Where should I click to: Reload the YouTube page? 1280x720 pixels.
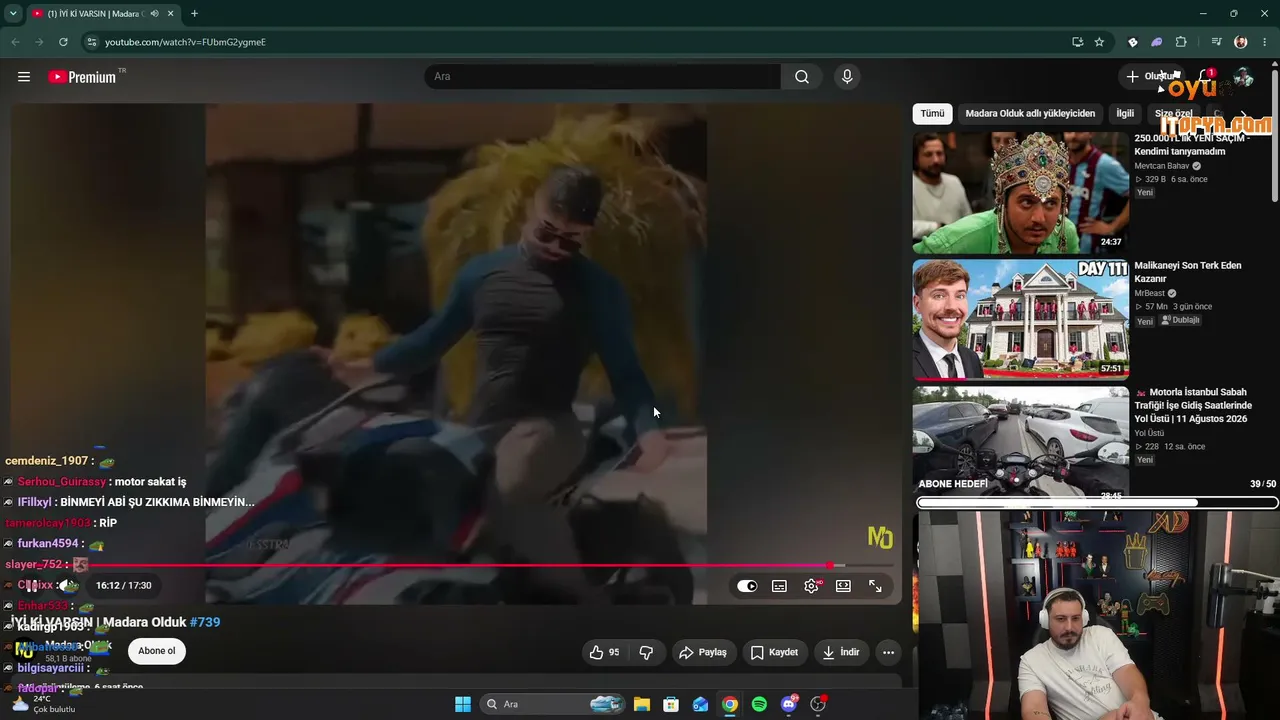63,42
